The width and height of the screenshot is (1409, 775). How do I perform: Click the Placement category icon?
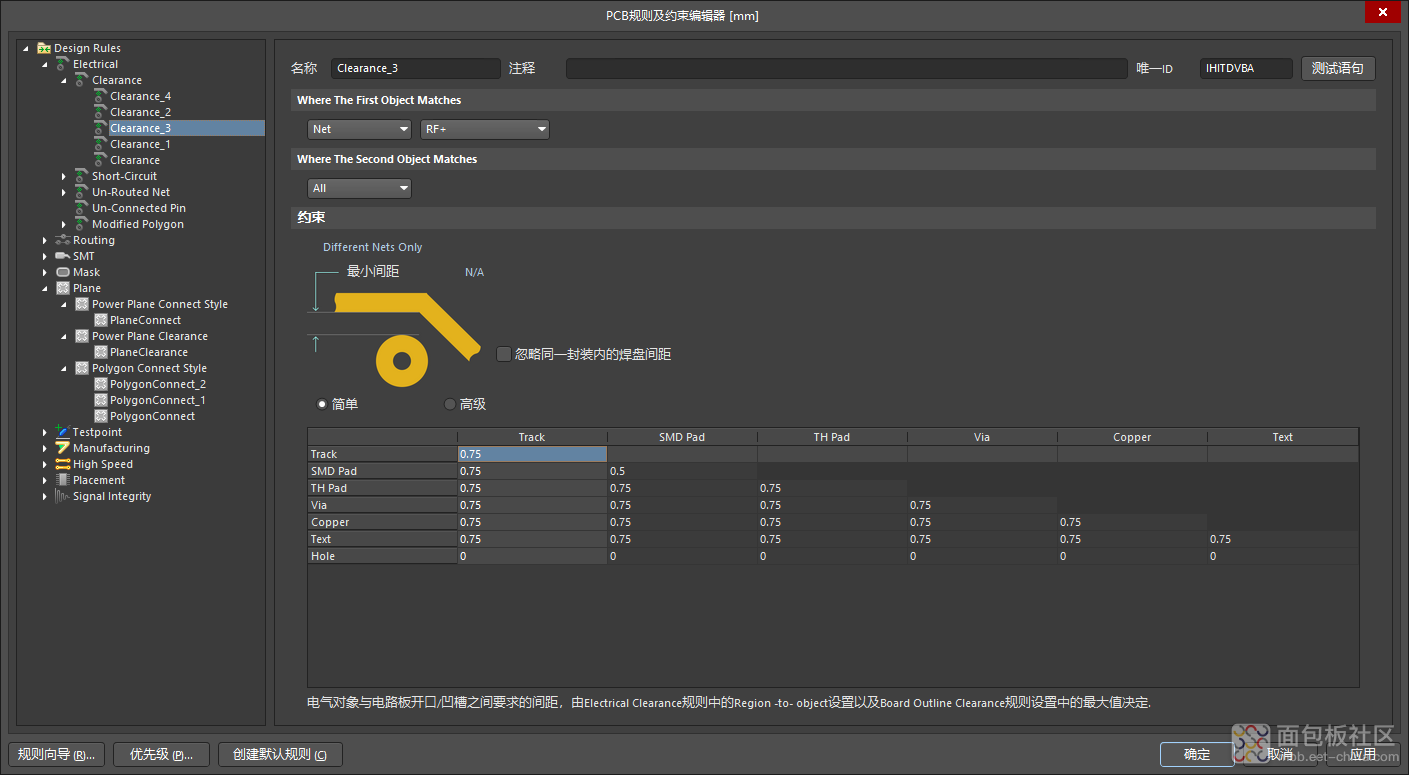[x=63, y=480]
